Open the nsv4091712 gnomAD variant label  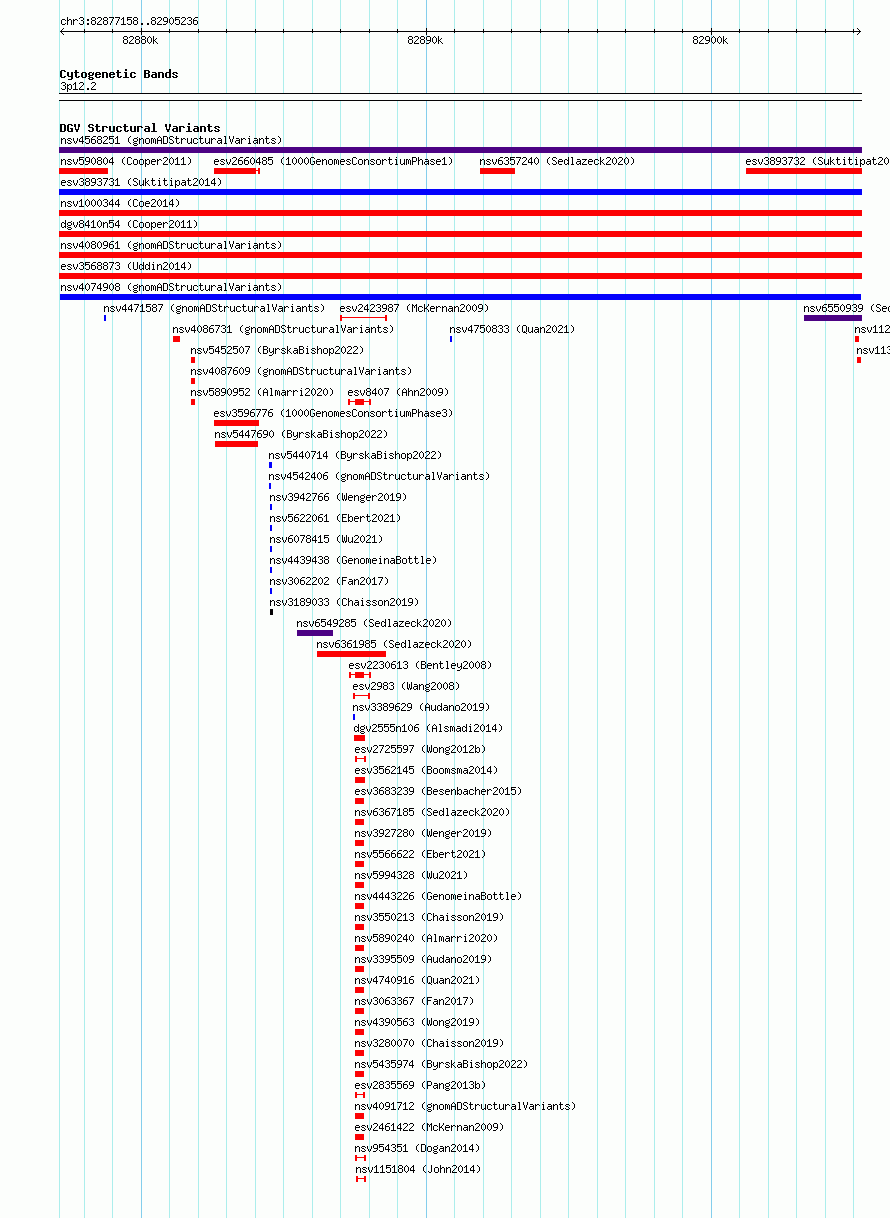coord(466,1106)
